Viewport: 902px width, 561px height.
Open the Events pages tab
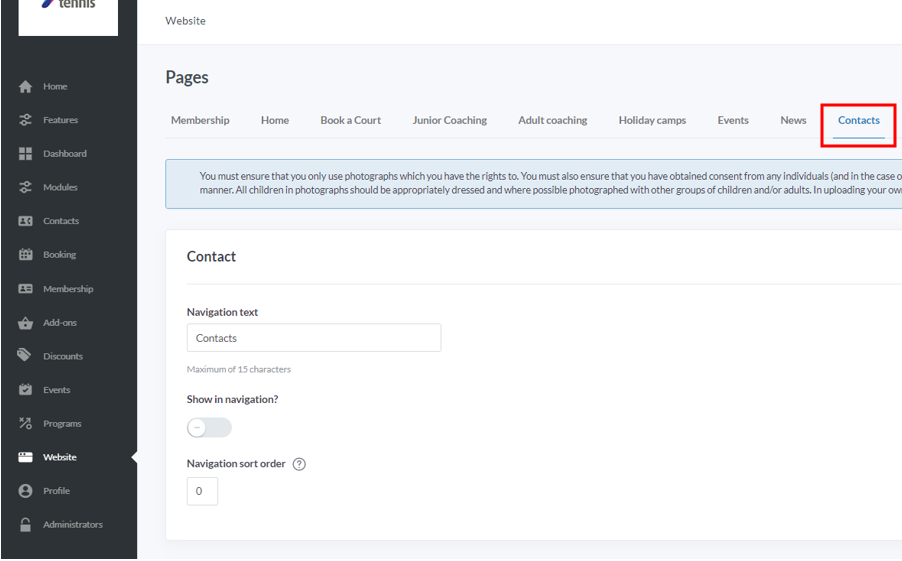(x=733, y=120)
